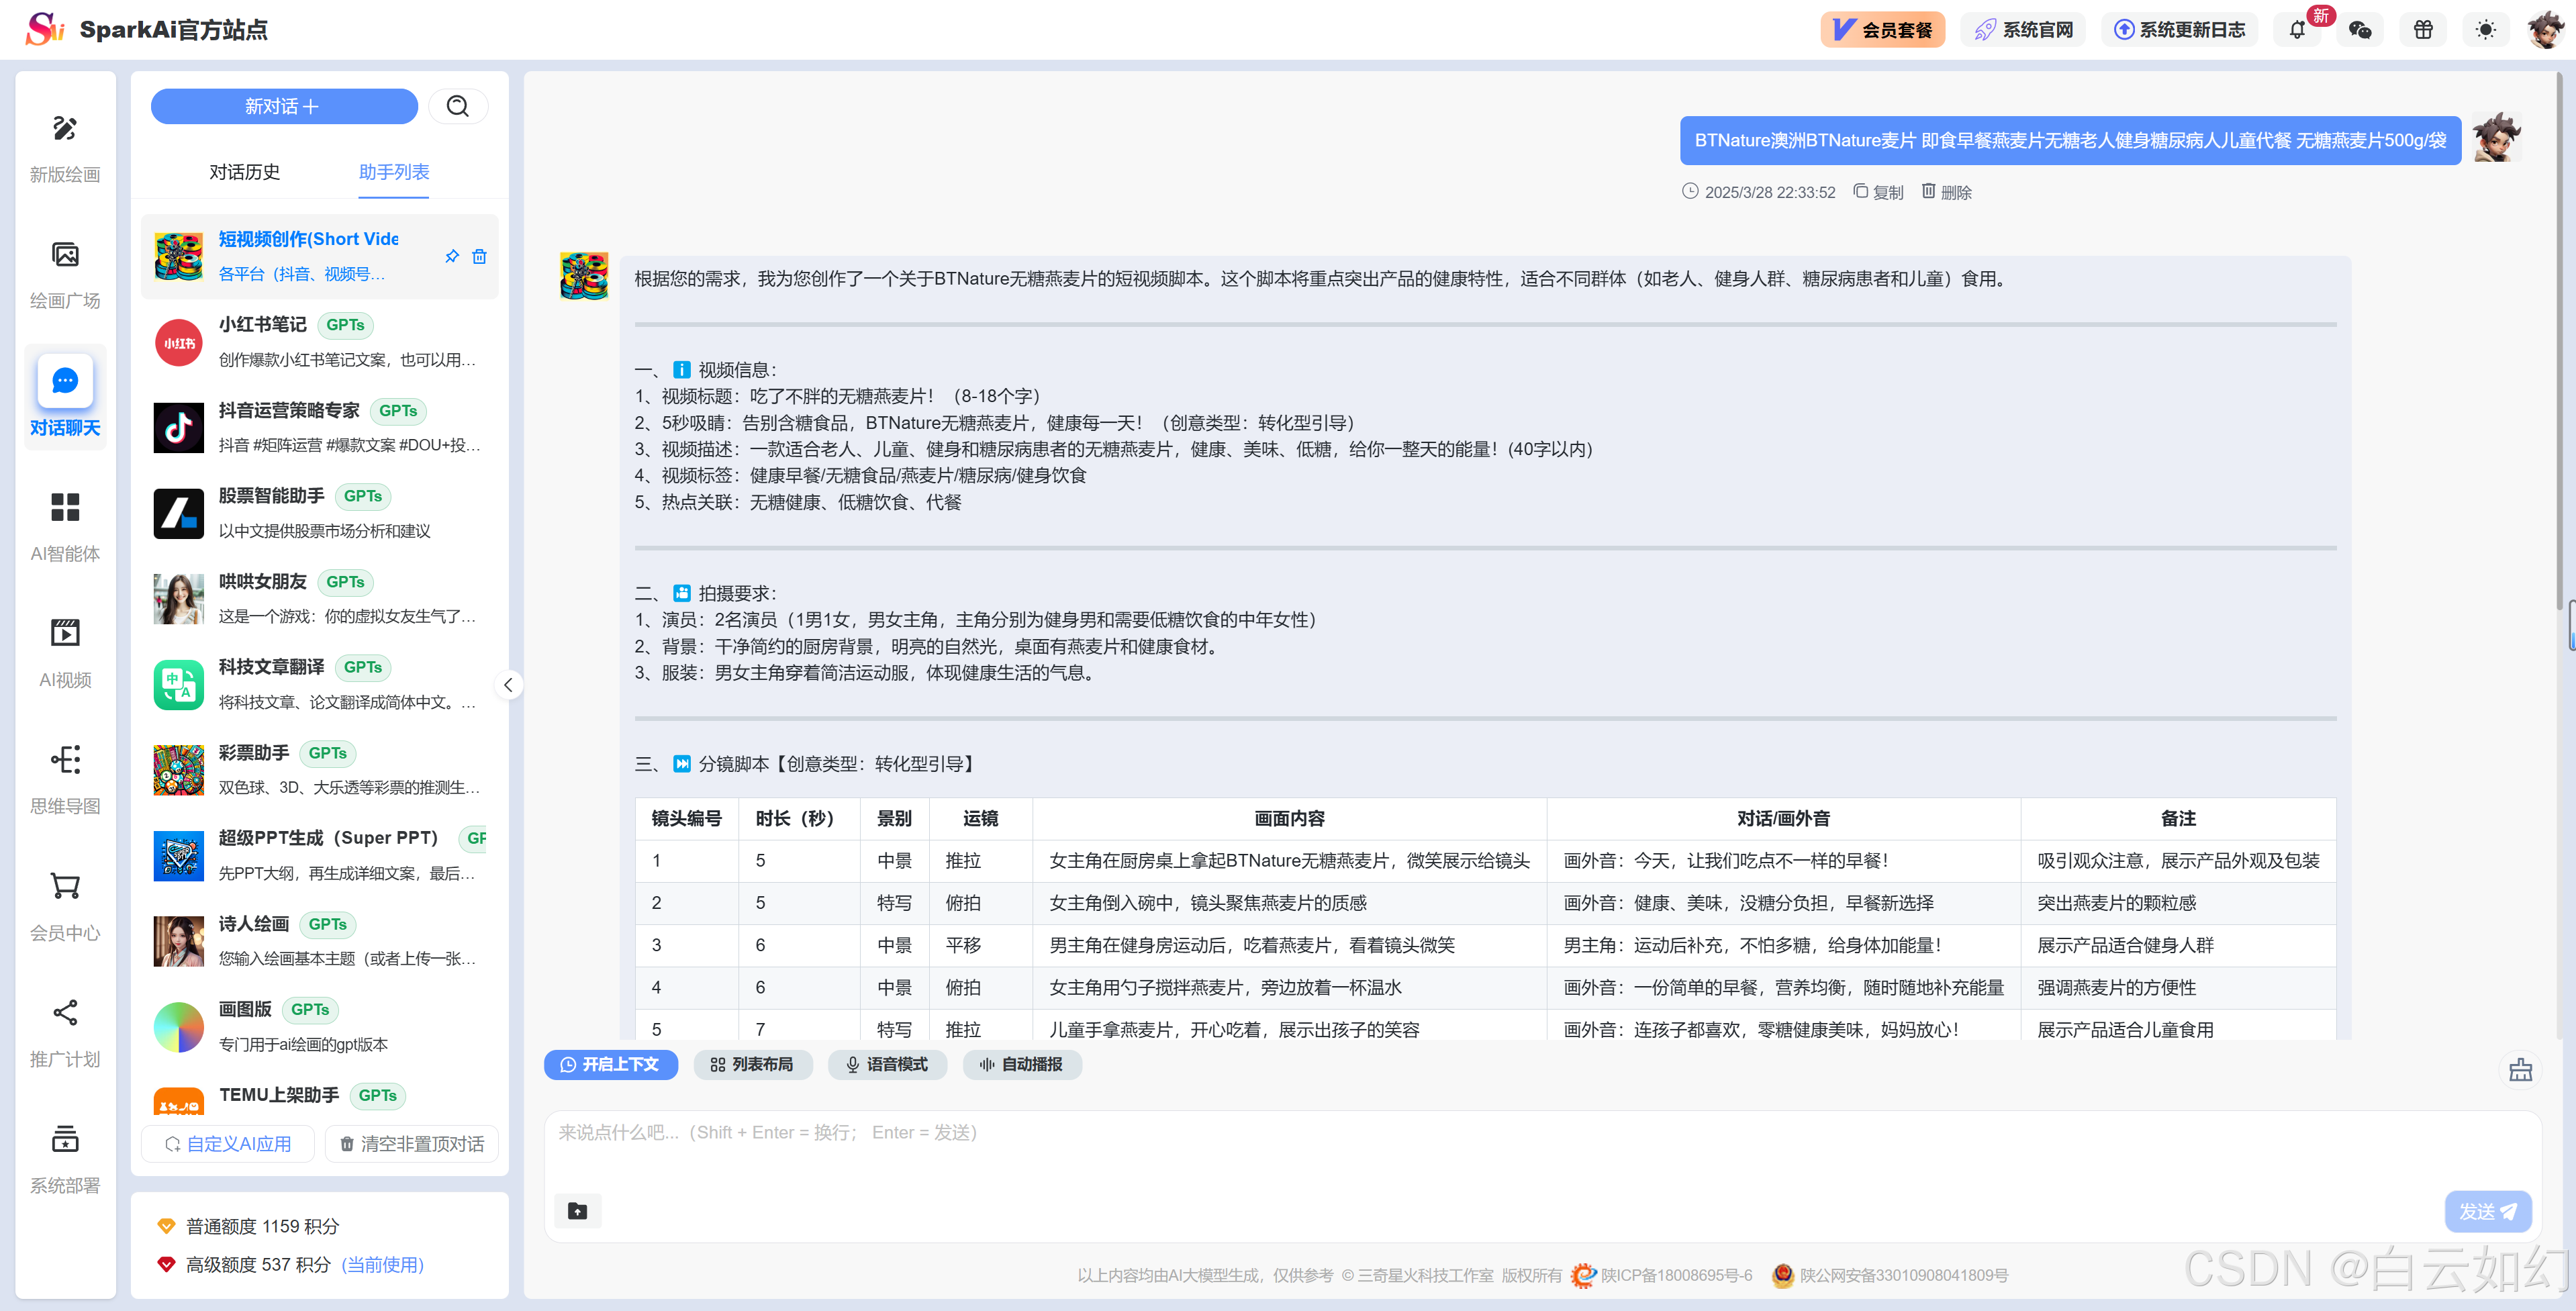Click the search conversations magnifier icon
This screenshot has width=2576, height=1311.
pos(458,107)
